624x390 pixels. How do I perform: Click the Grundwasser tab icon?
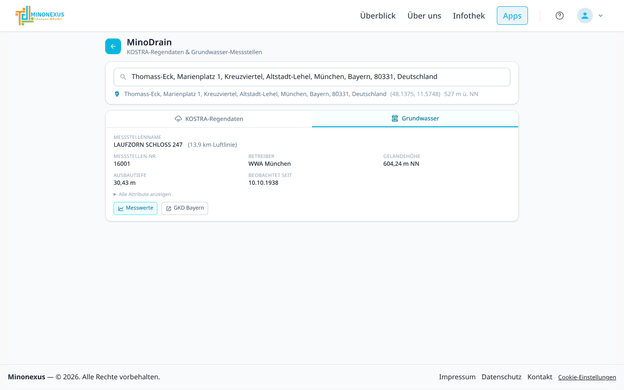[x=394, y=118]
